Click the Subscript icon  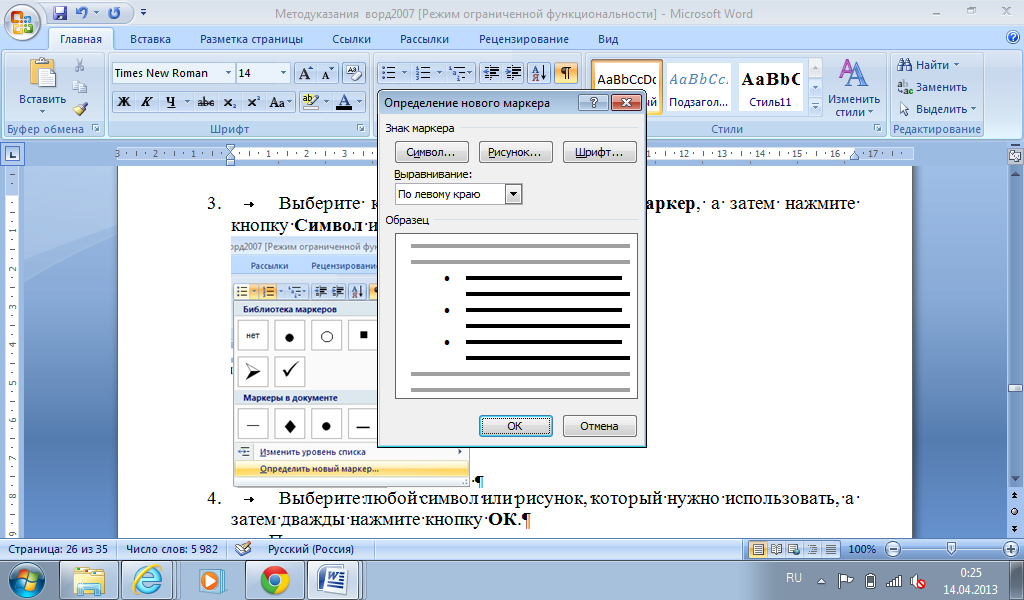(x=230, y=102)
